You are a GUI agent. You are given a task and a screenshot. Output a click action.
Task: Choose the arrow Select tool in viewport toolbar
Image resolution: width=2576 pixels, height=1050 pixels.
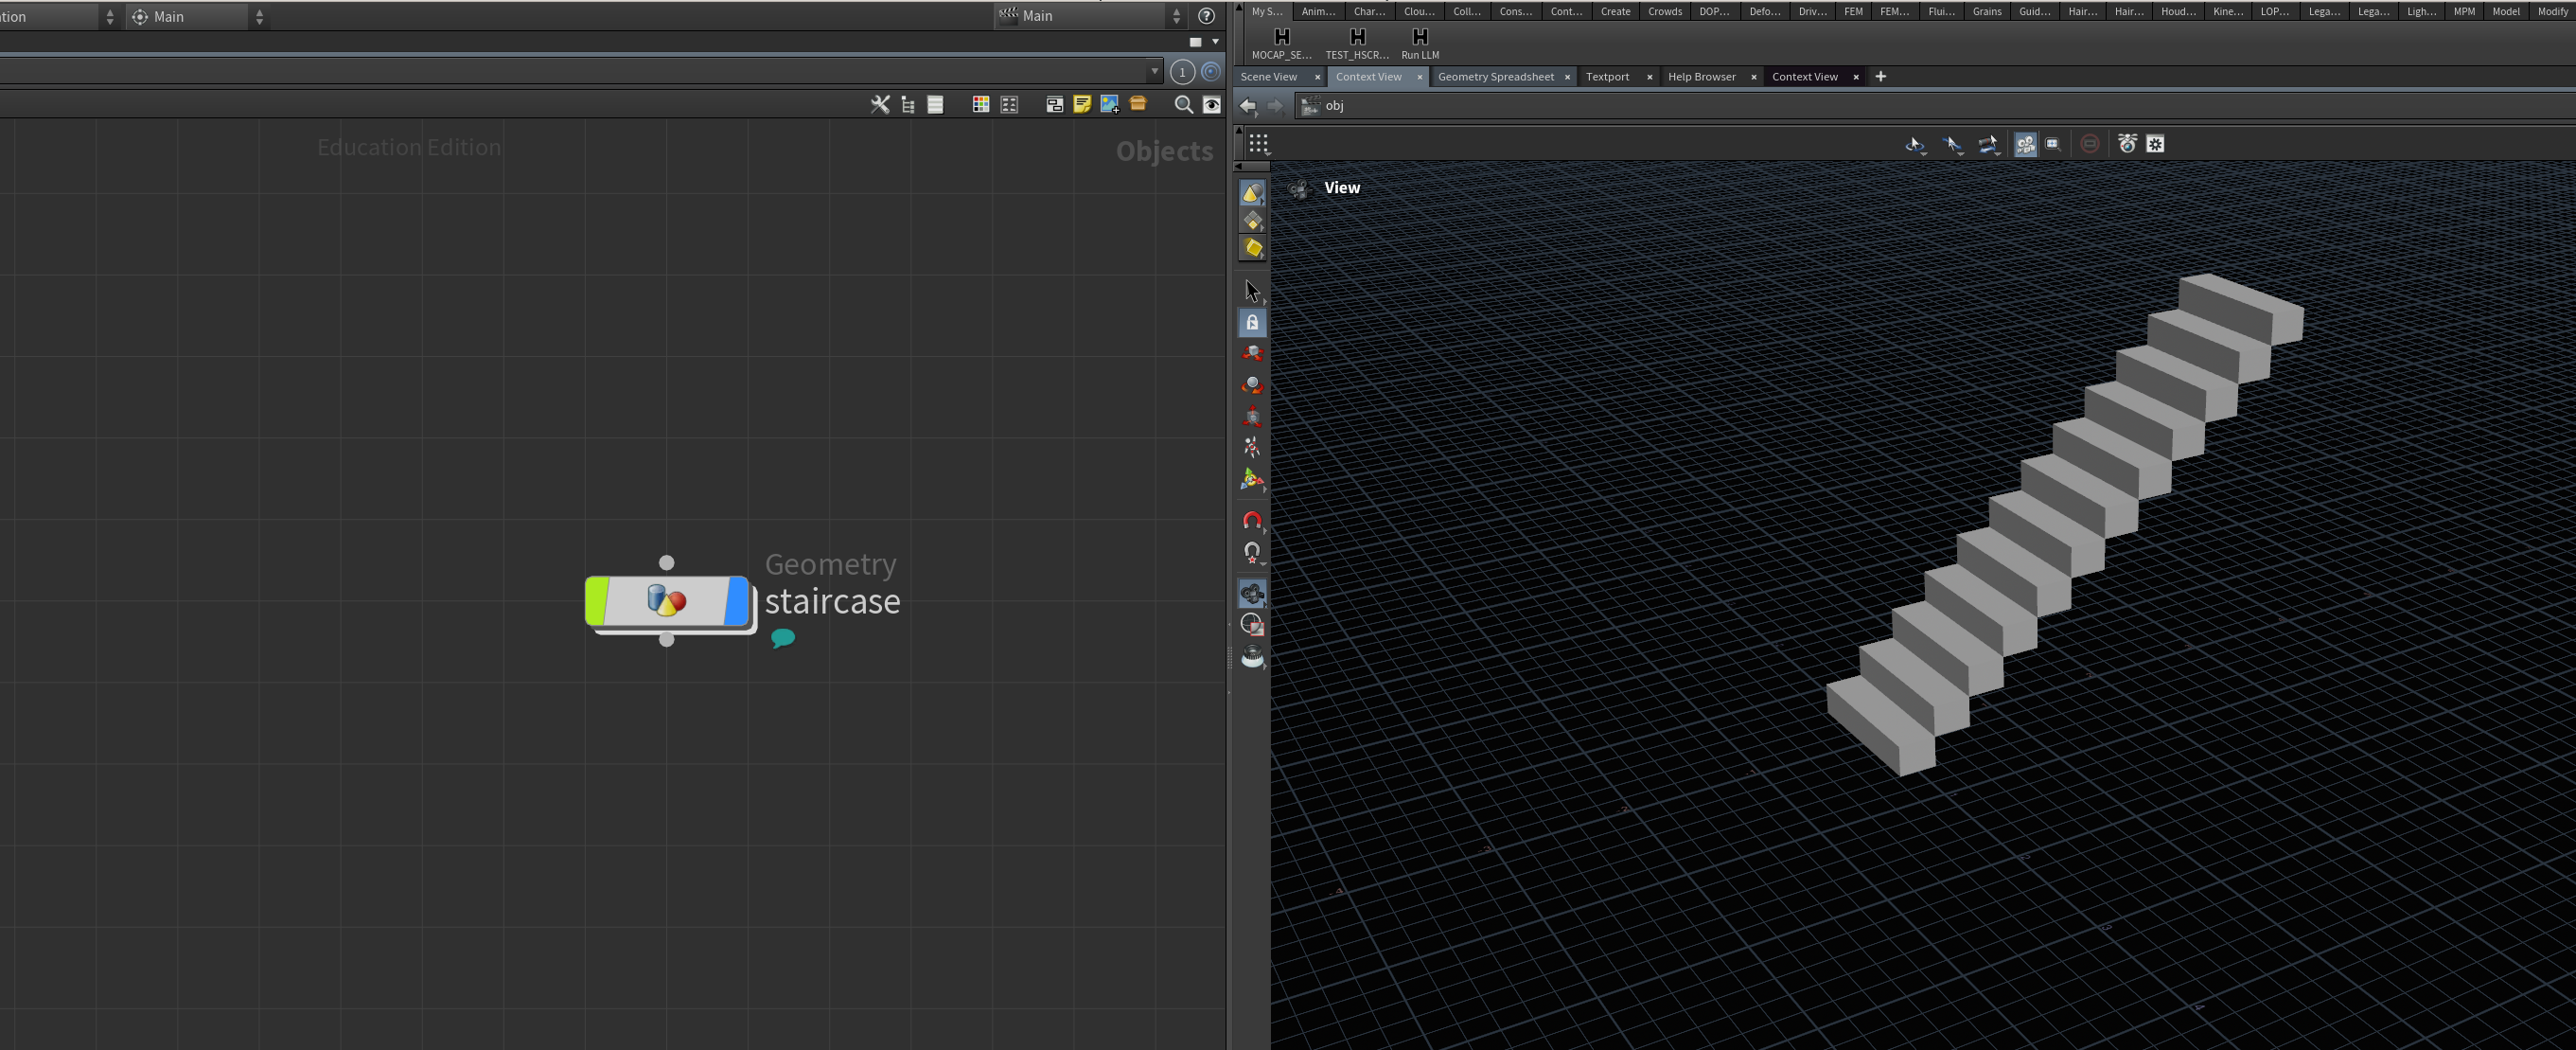(1252, 291)
